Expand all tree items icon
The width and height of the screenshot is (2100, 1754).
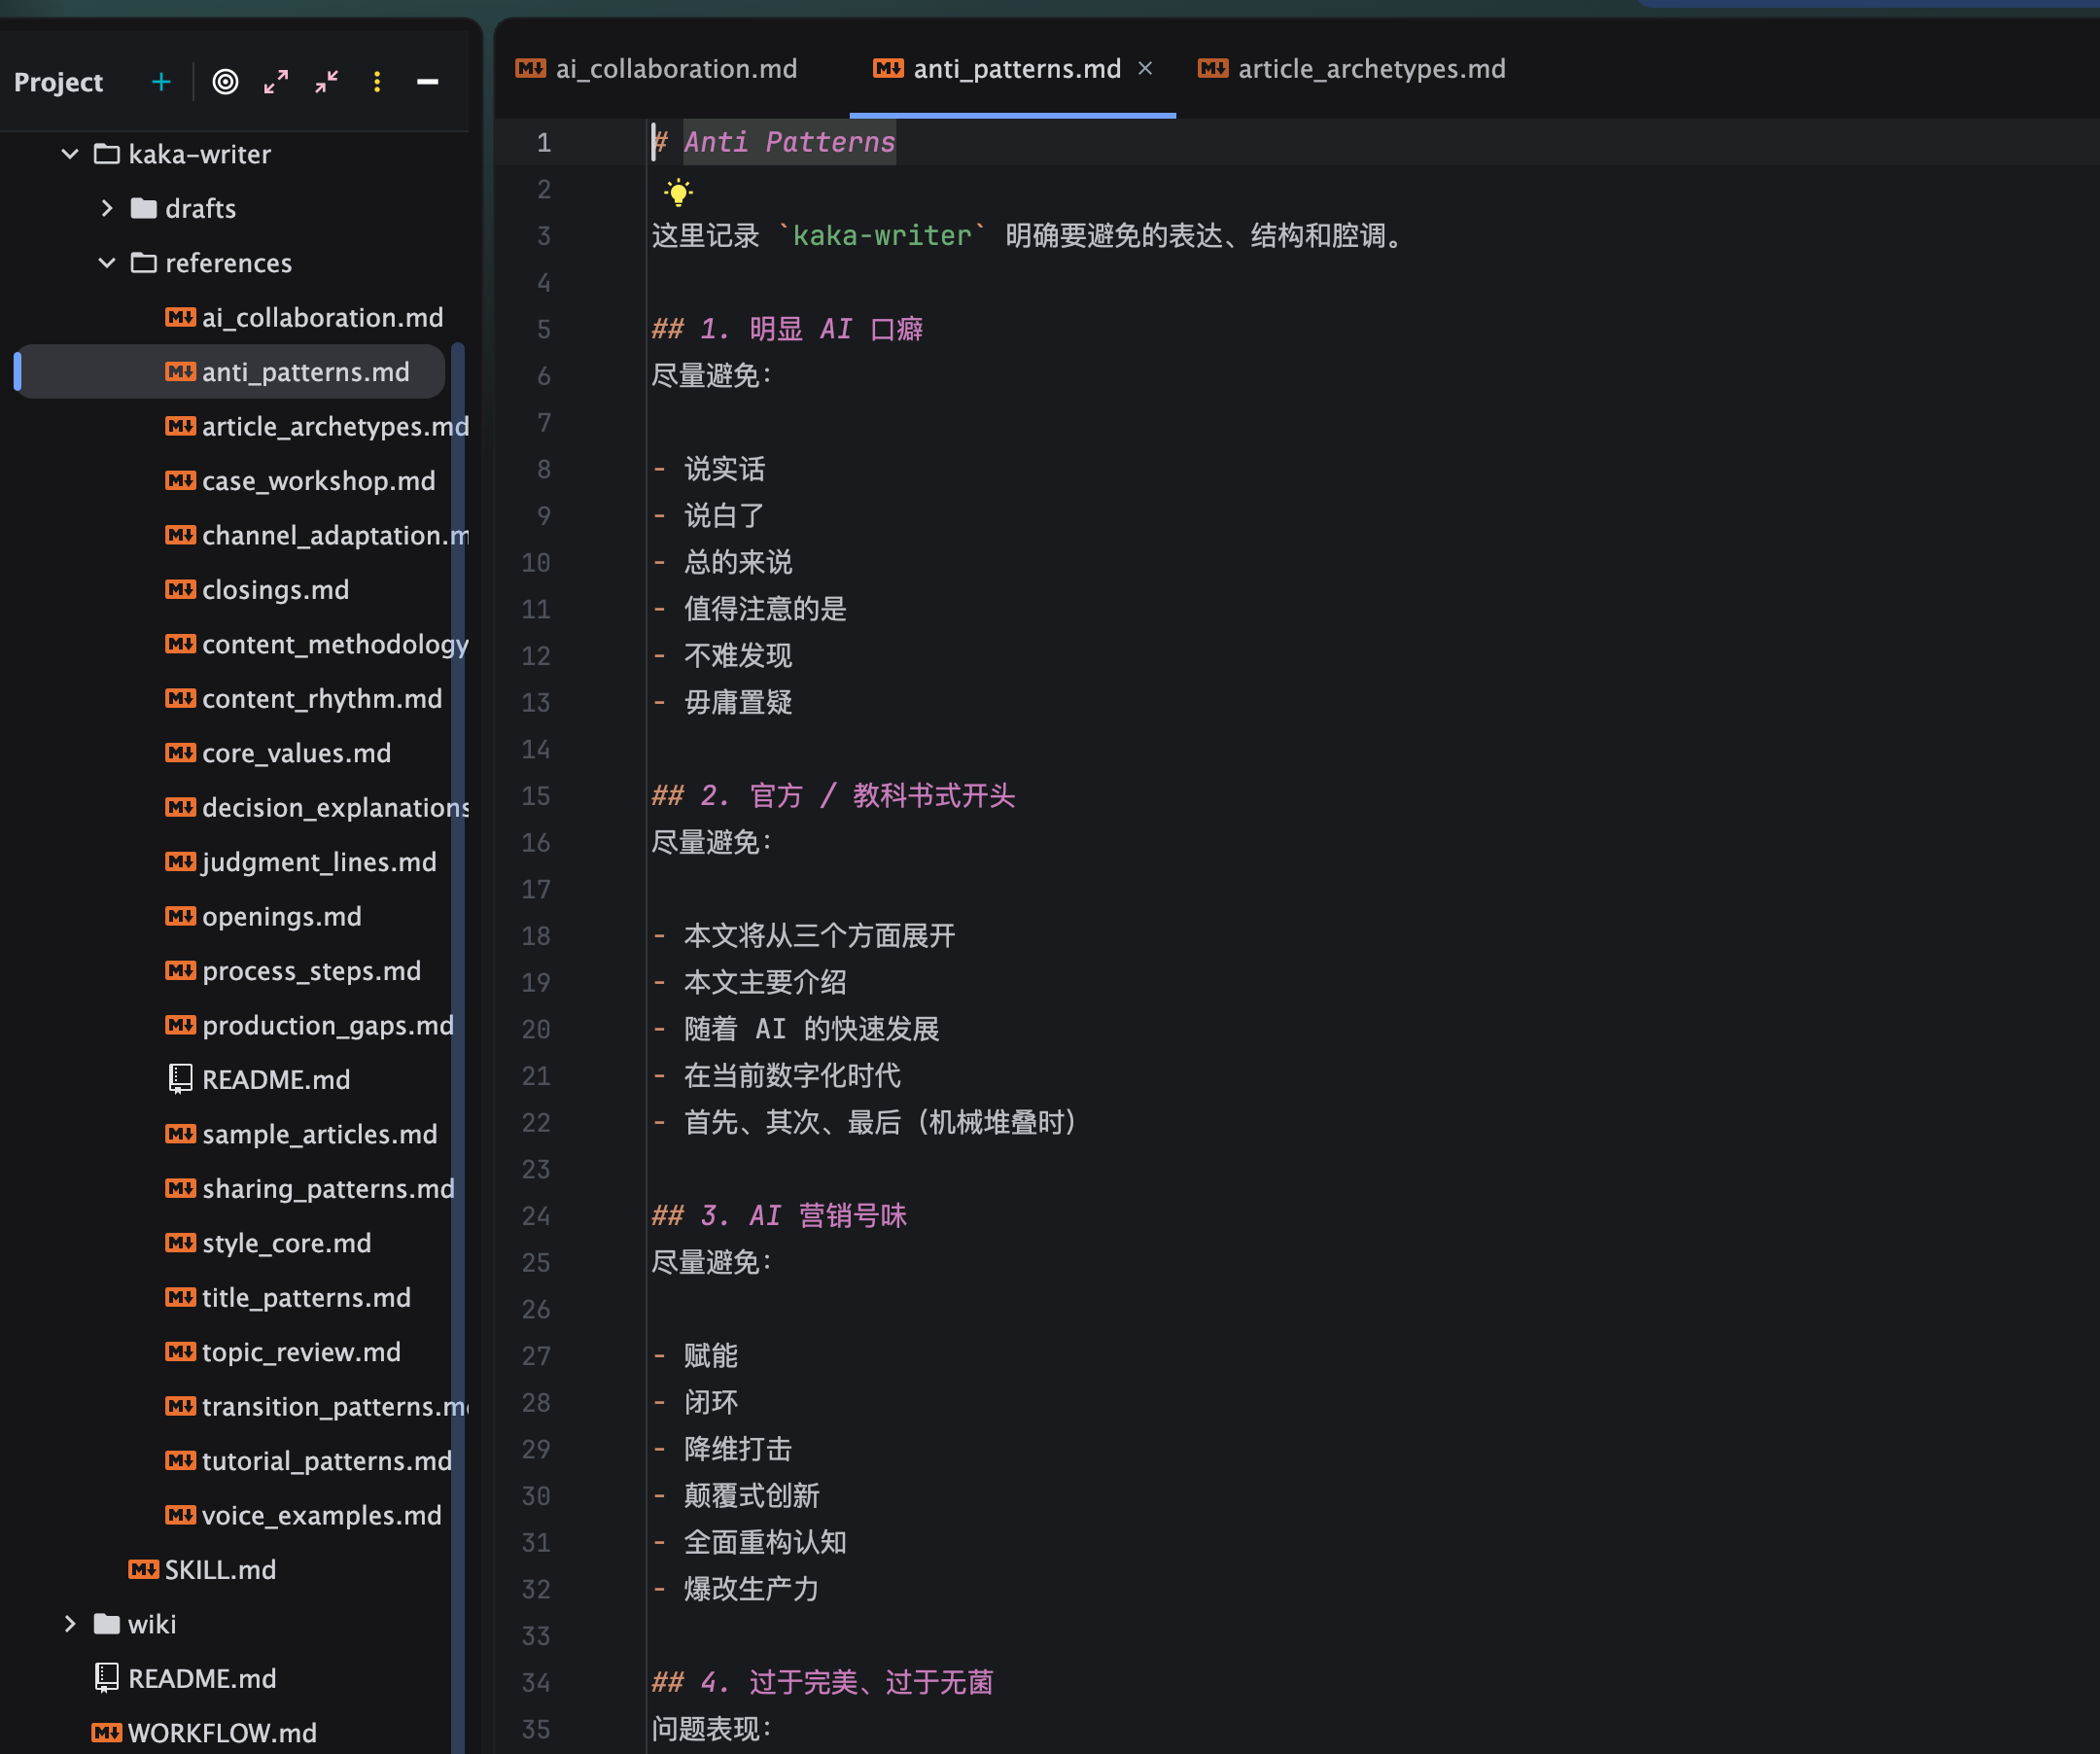tap(276, 82)
